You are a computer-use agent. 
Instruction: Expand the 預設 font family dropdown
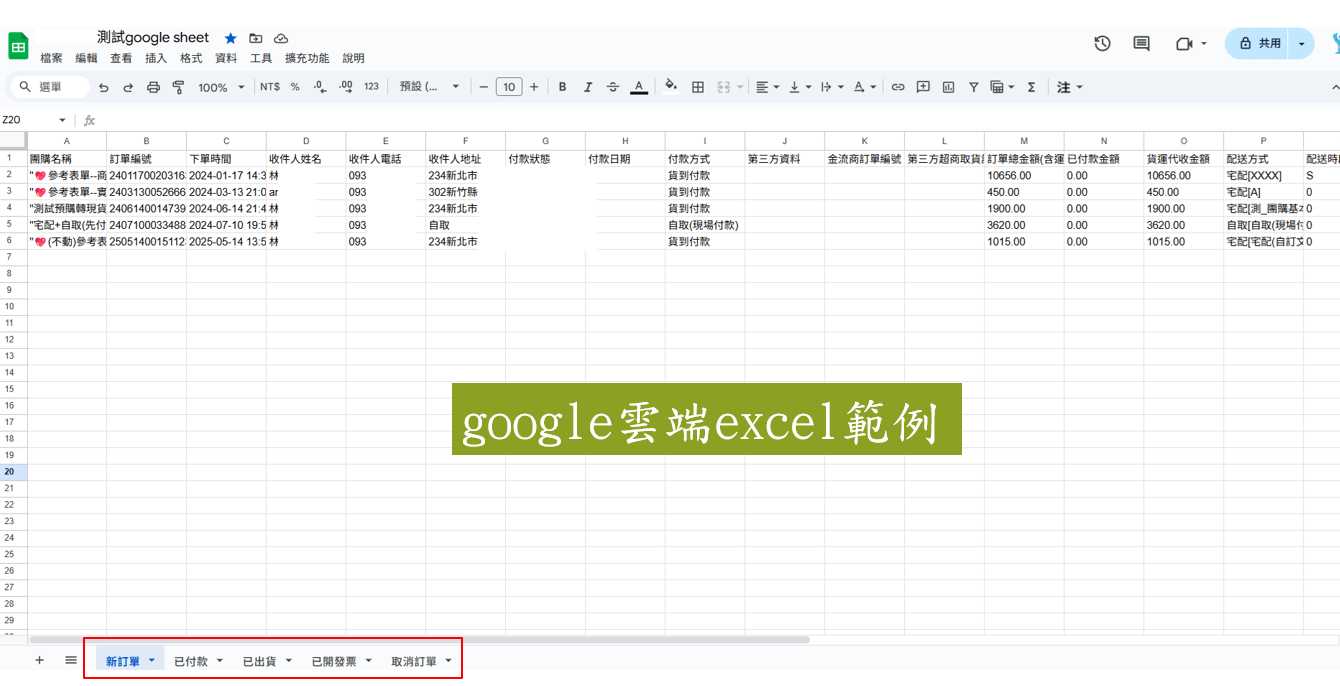tap(429, 87)
